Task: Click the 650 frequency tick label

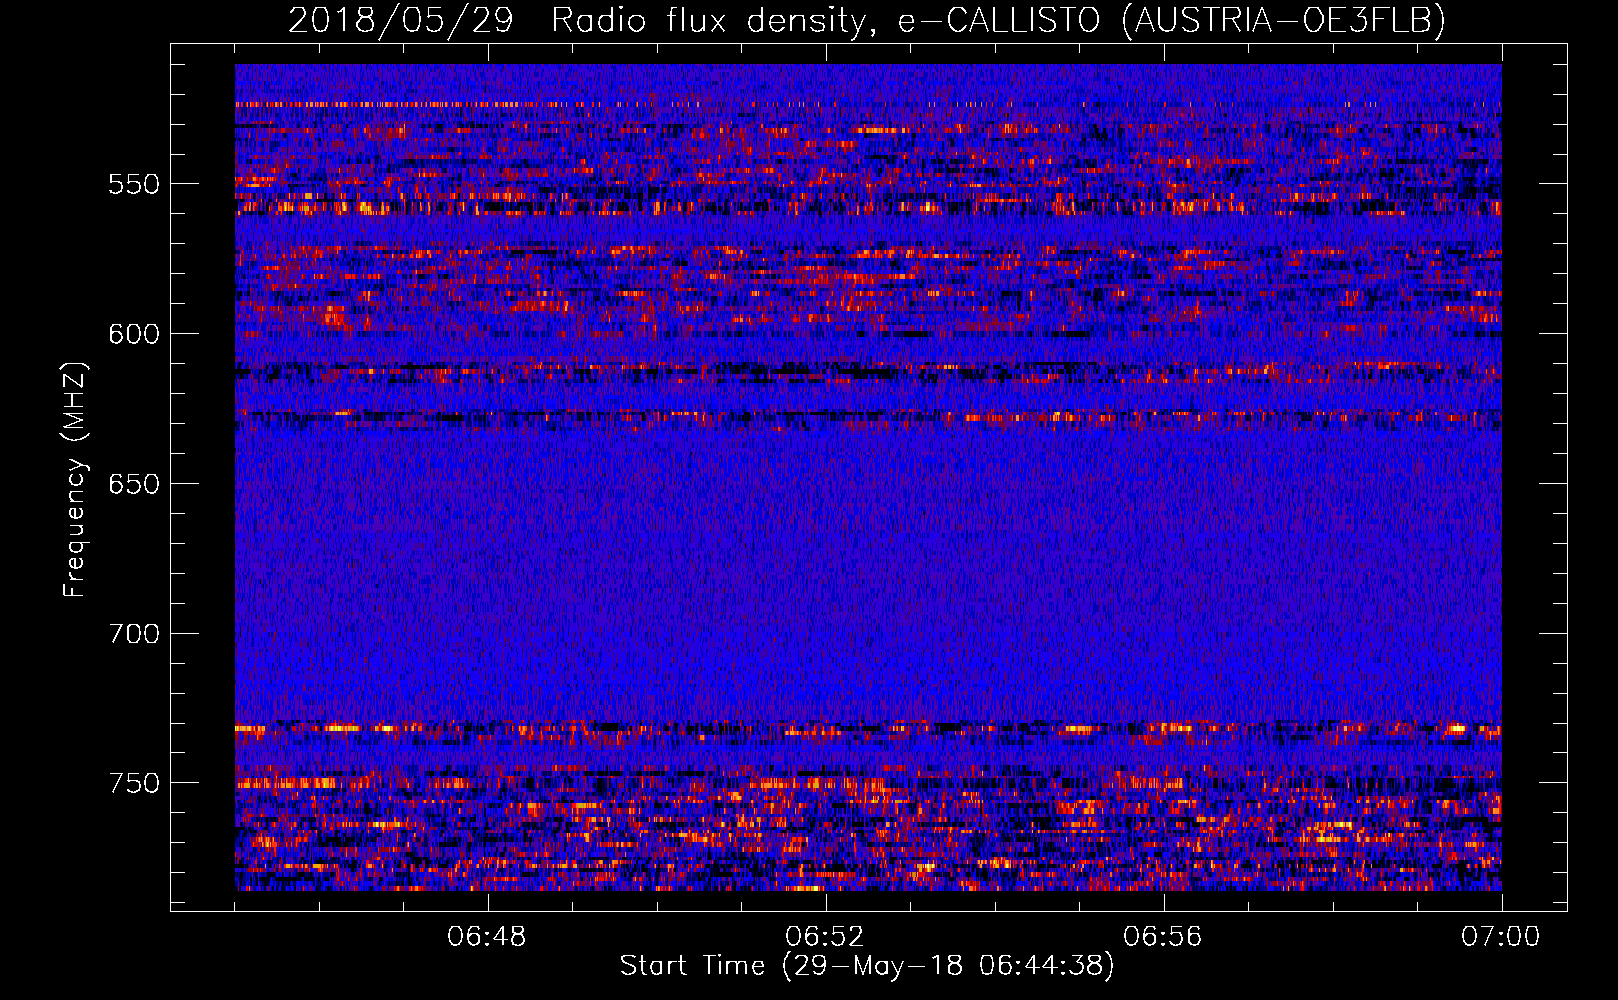Action: 134,484
